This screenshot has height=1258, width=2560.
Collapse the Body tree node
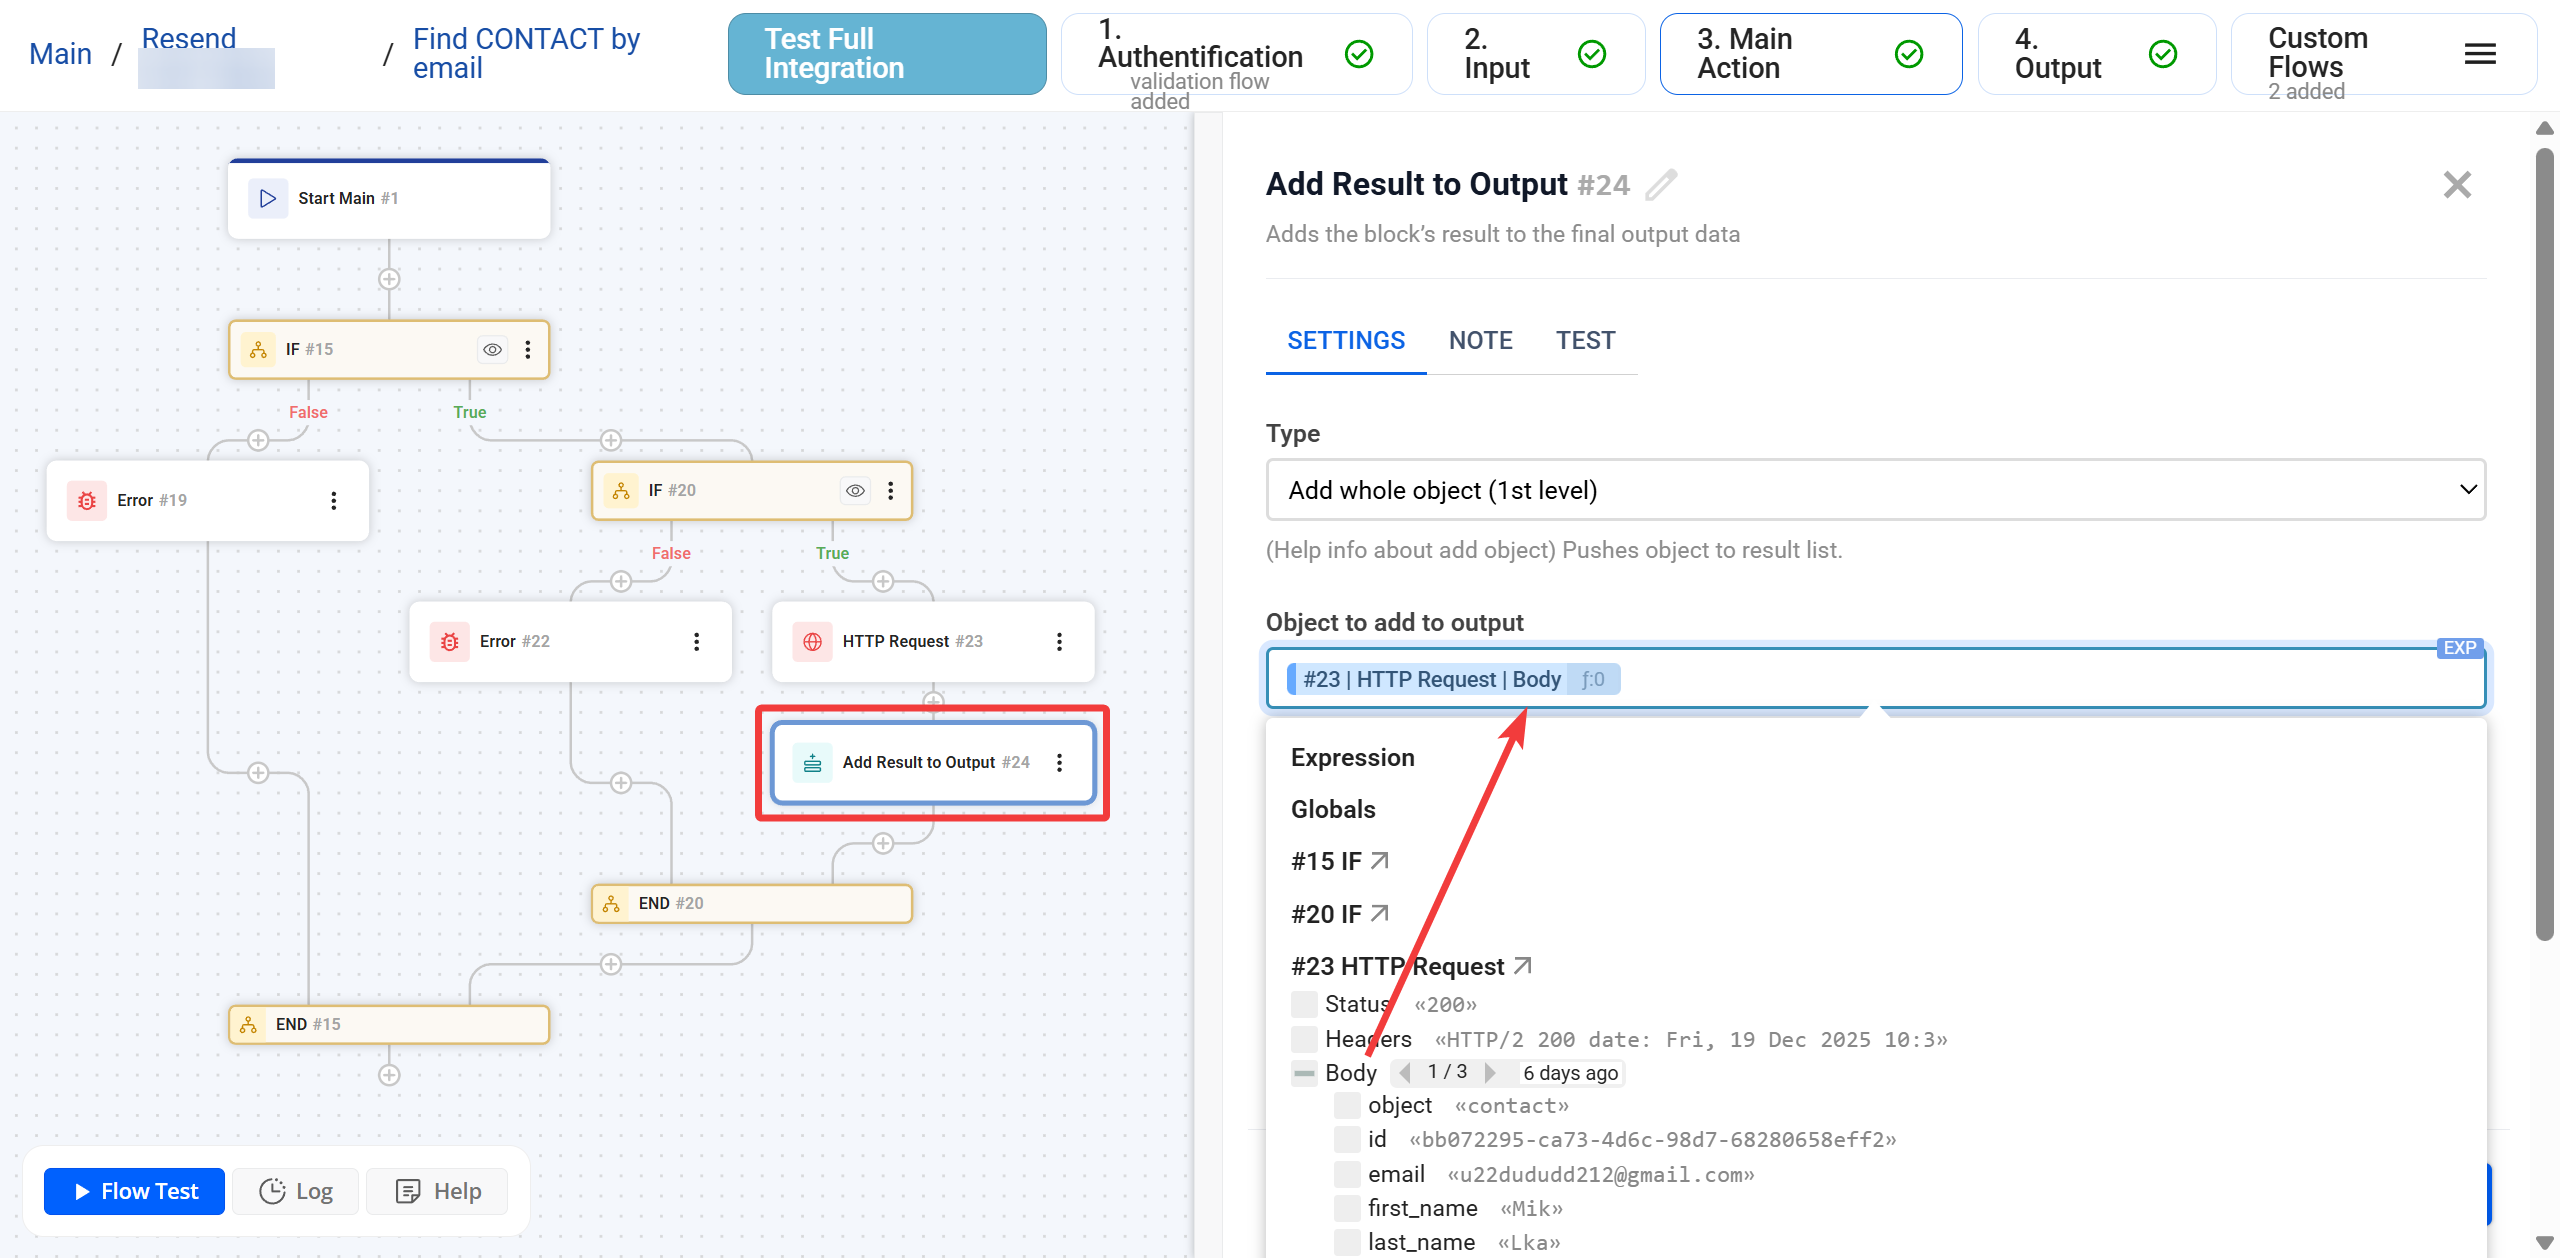1303,1073
